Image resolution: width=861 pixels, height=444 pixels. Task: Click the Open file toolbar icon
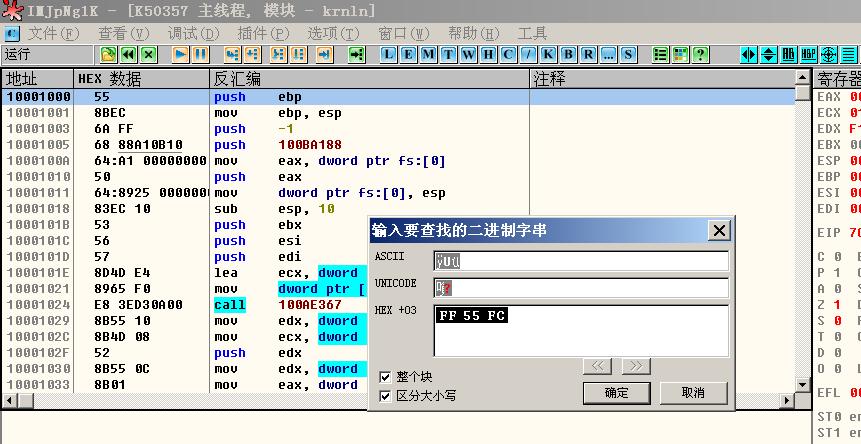[108, 54]
